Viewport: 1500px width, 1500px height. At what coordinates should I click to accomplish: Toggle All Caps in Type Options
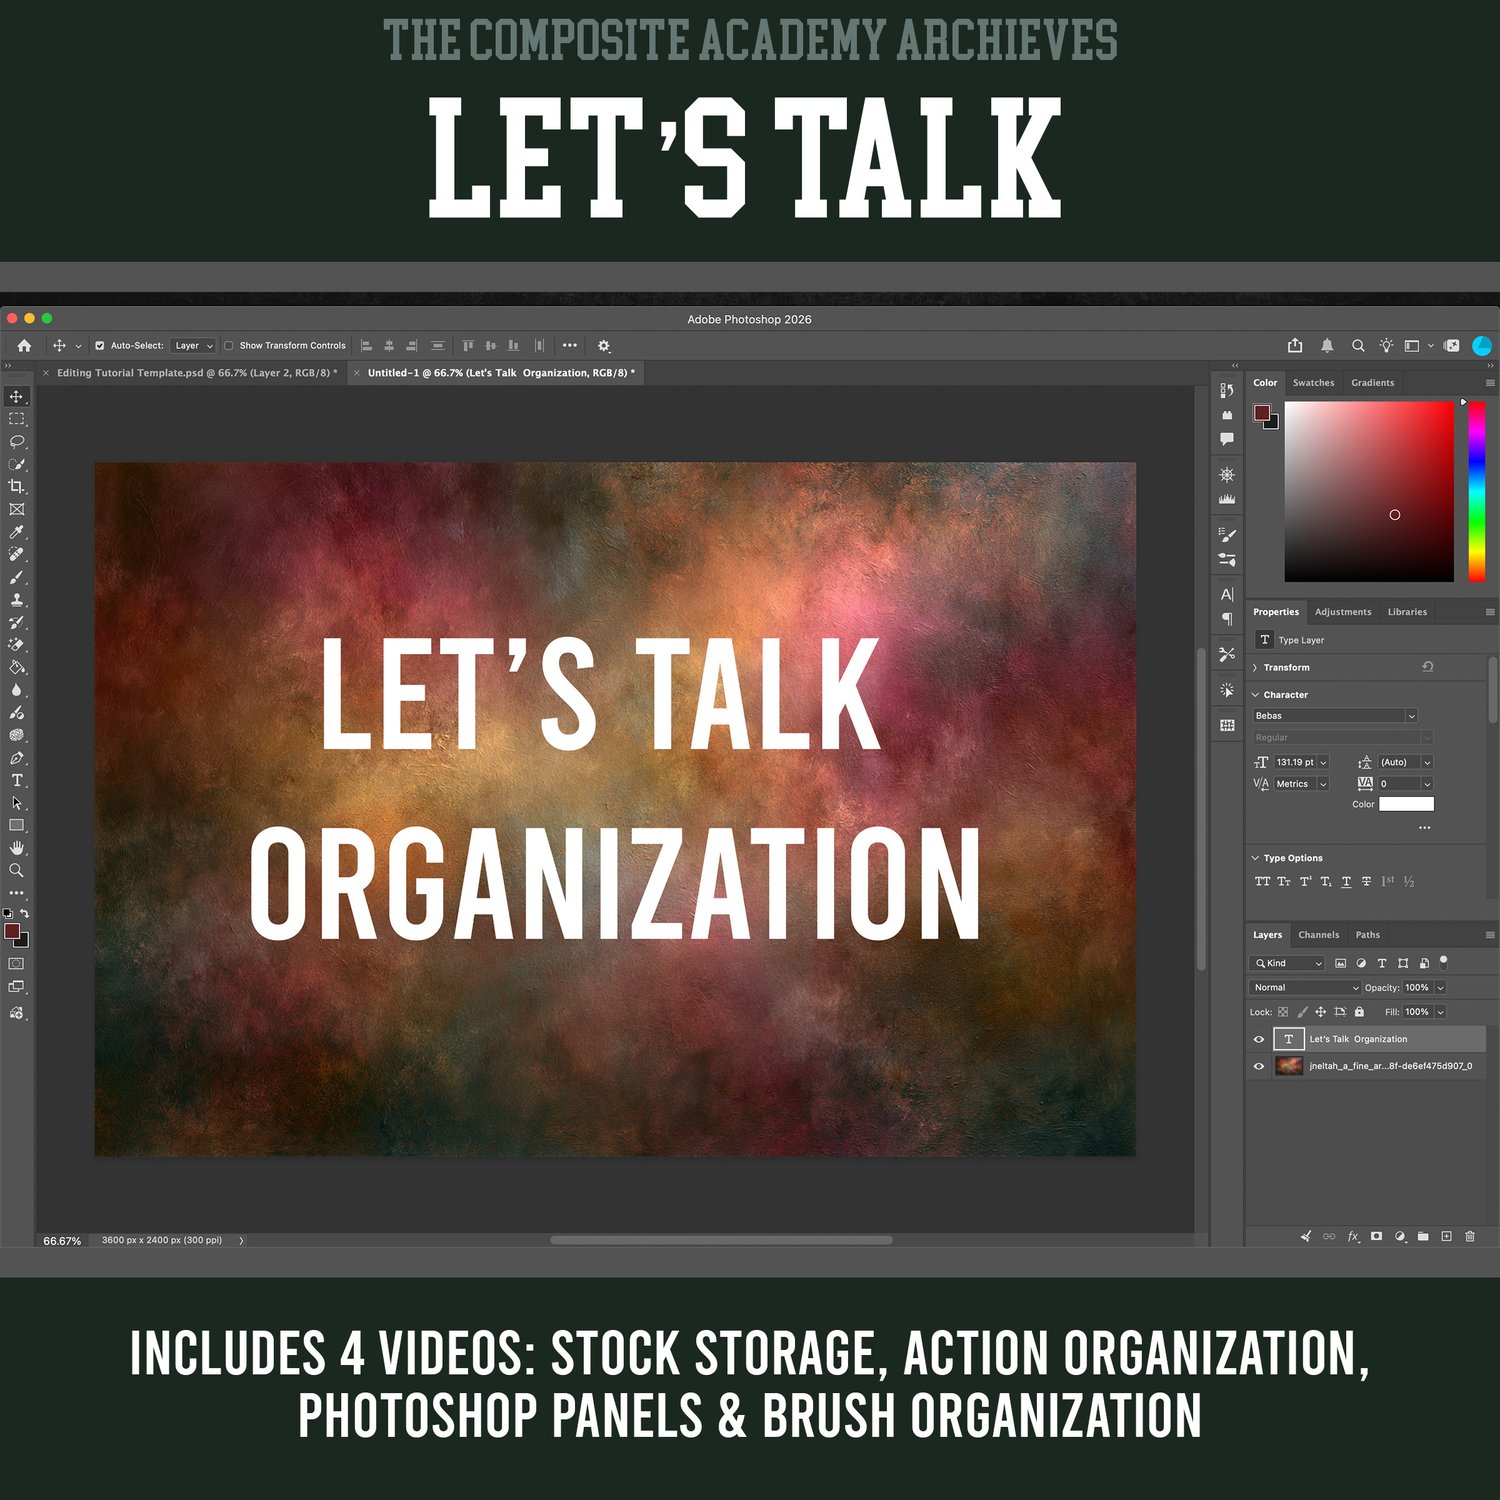(x=1262, y=882)
